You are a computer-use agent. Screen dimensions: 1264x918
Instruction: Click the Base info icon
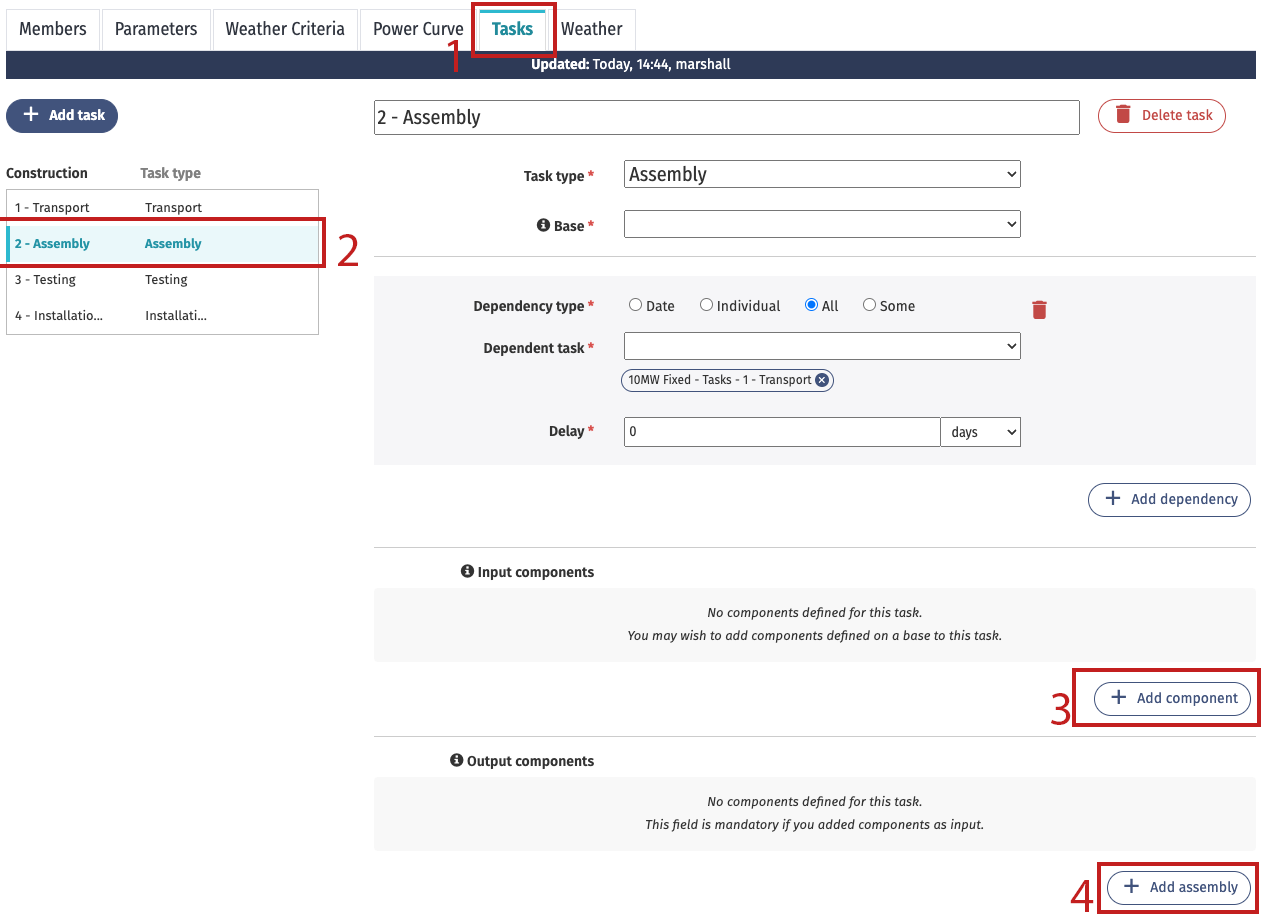click(x=544, y=225)
